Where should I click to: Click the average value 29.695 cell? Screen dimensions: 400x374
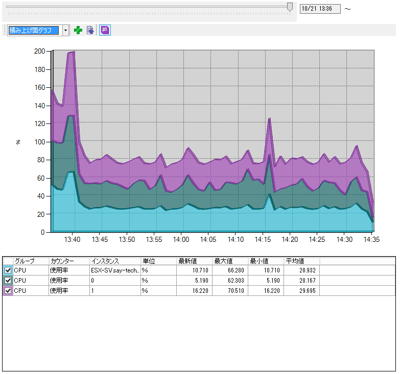302,291
